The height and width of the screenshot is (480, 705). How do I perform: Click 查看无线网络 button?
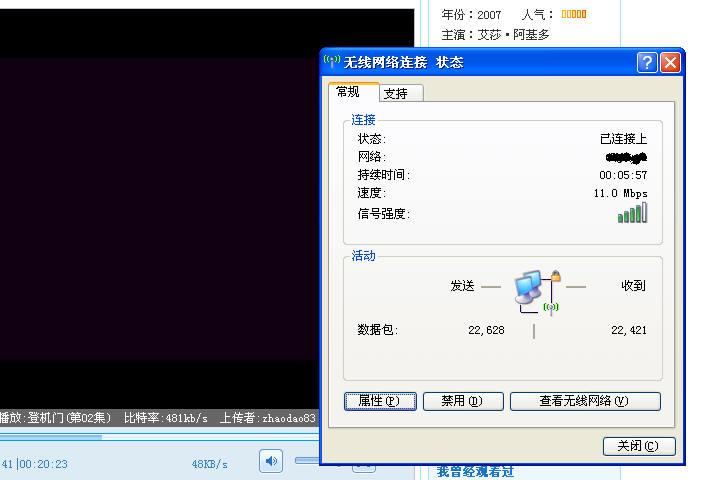585,401
